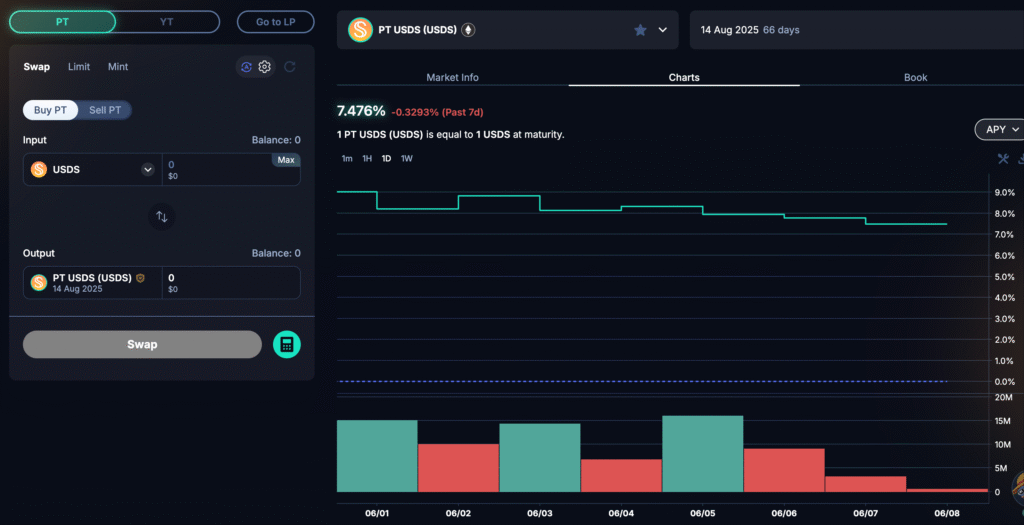Click the 06/01 green volume bar
This screenshot has width=1024, height=525.
click(x=377, y=456)
